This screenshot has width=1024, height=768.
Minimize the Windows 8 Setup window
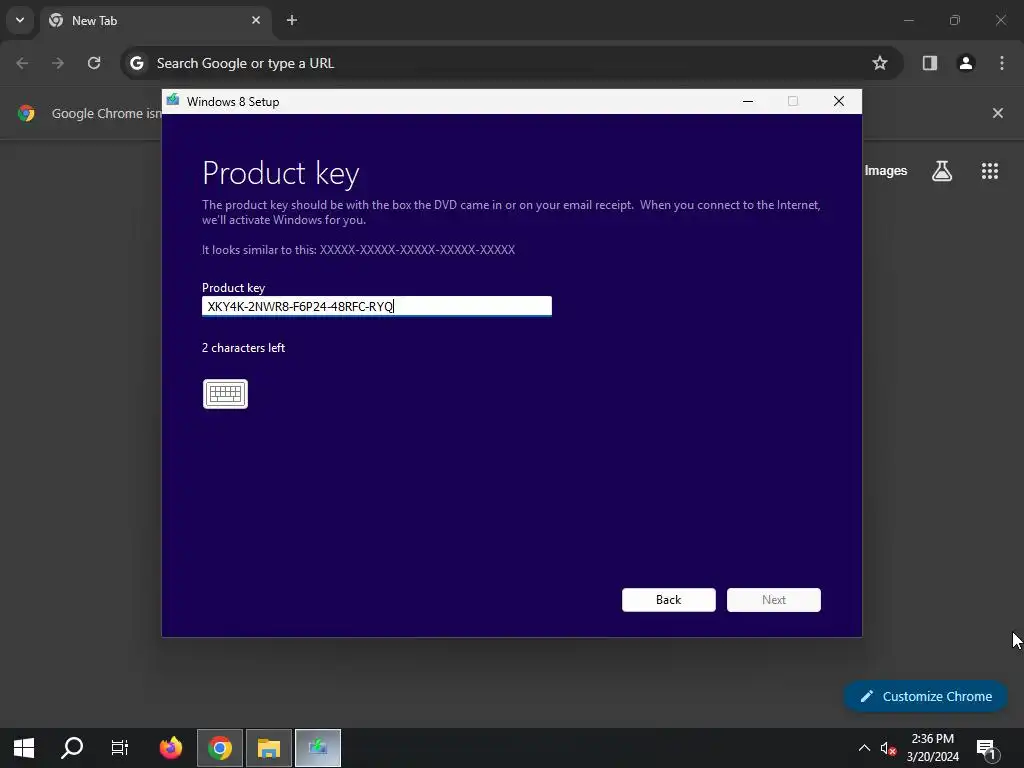pos(748,101)
